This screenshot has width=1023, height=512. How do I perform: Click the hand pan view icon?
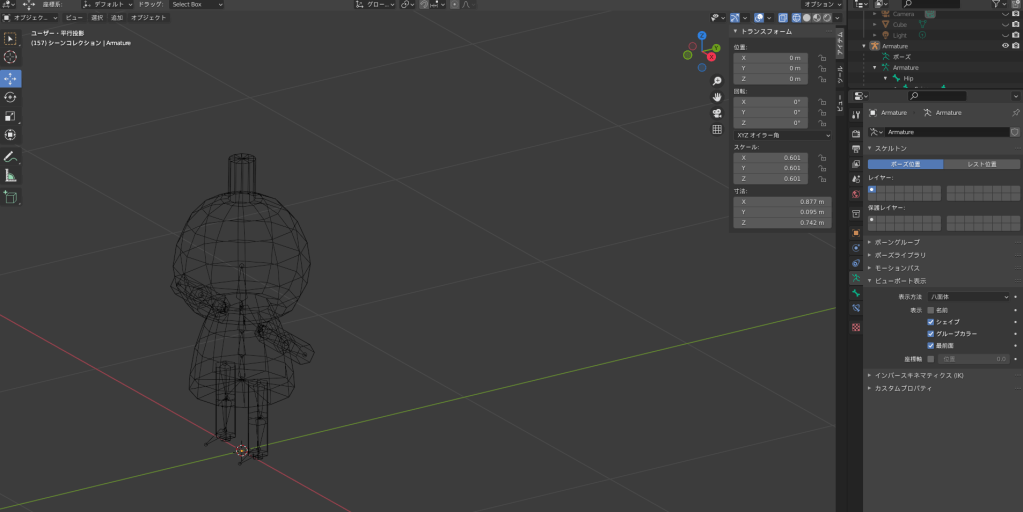[717, 97]
